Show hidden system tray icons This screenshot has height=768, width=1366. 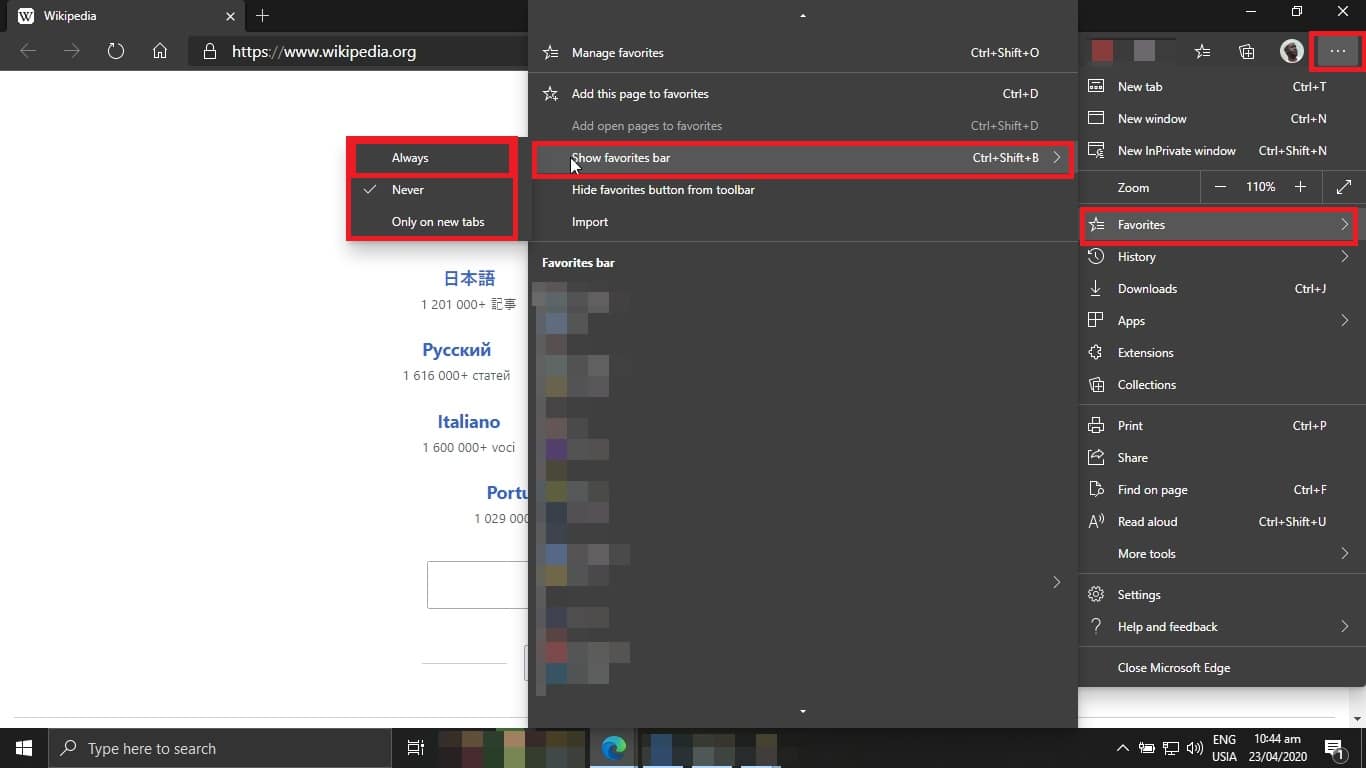coord(1122,748)
